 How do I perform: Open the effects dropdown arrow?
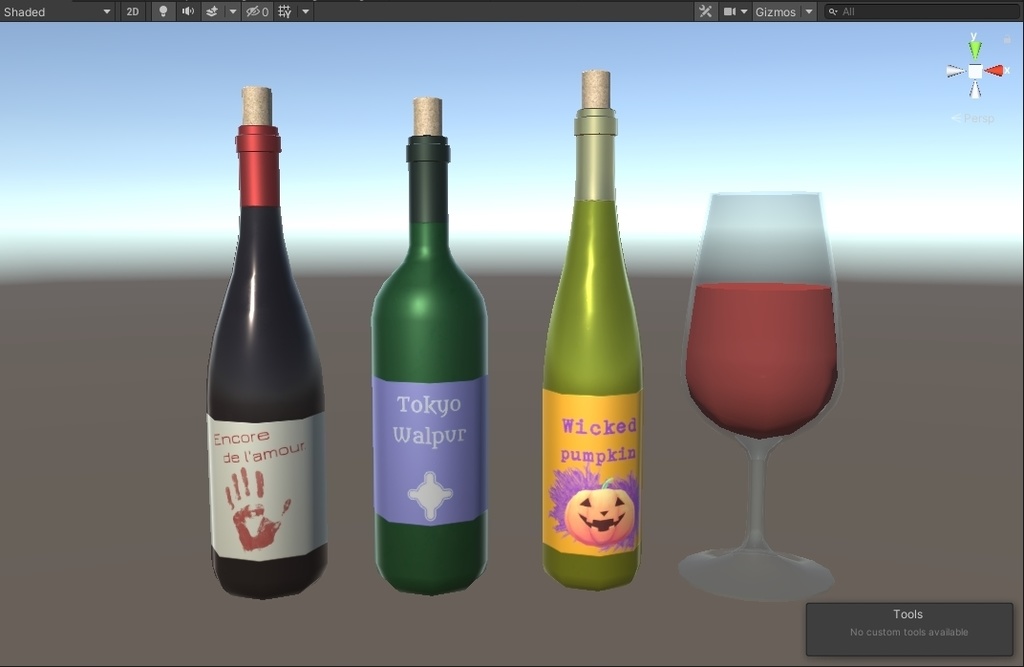tap(232, 11)
